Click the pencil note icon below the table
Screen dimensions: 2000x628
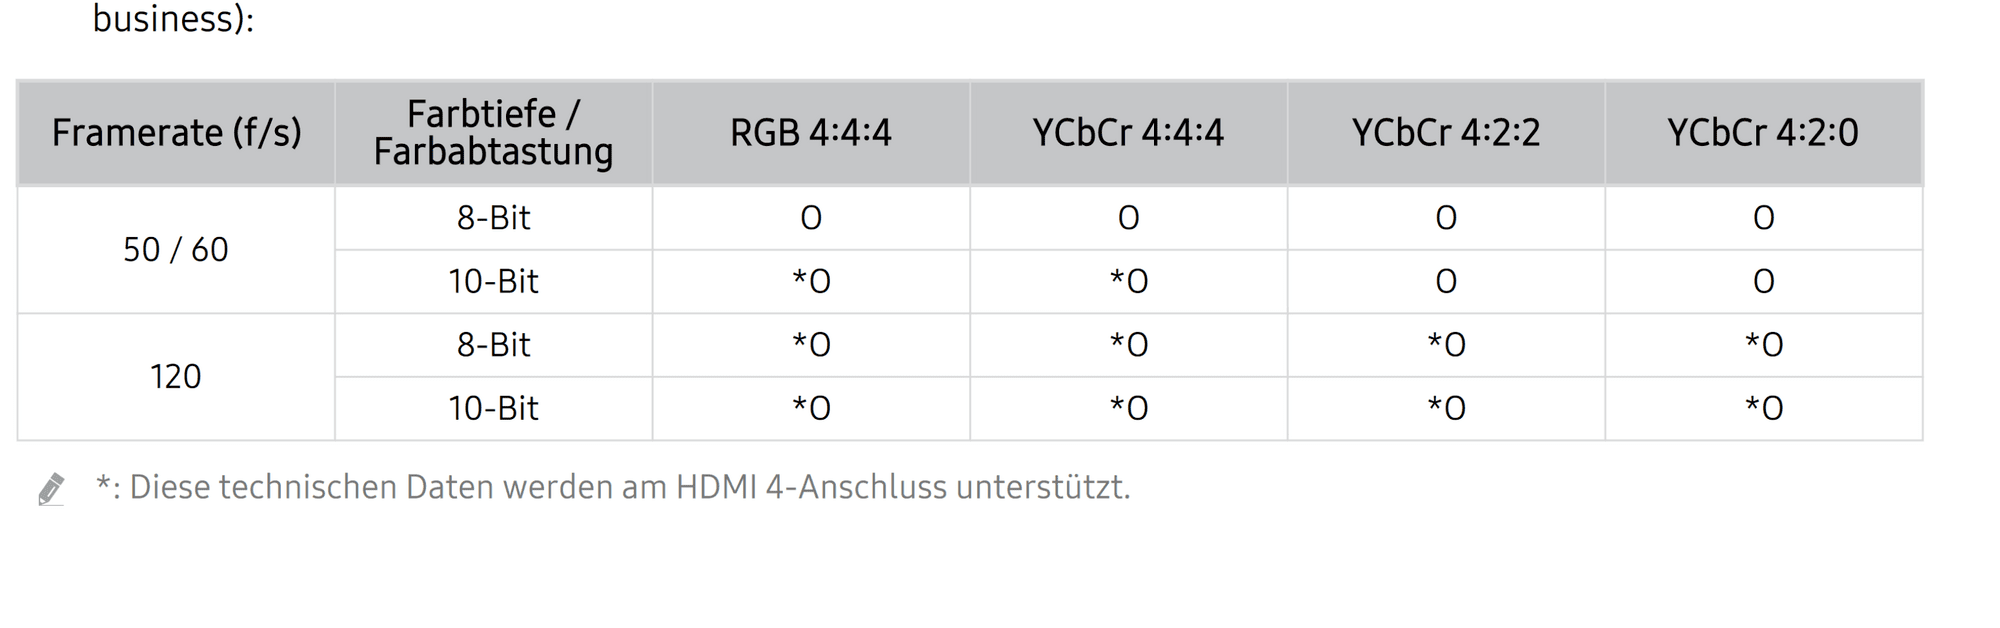point(51,489)
